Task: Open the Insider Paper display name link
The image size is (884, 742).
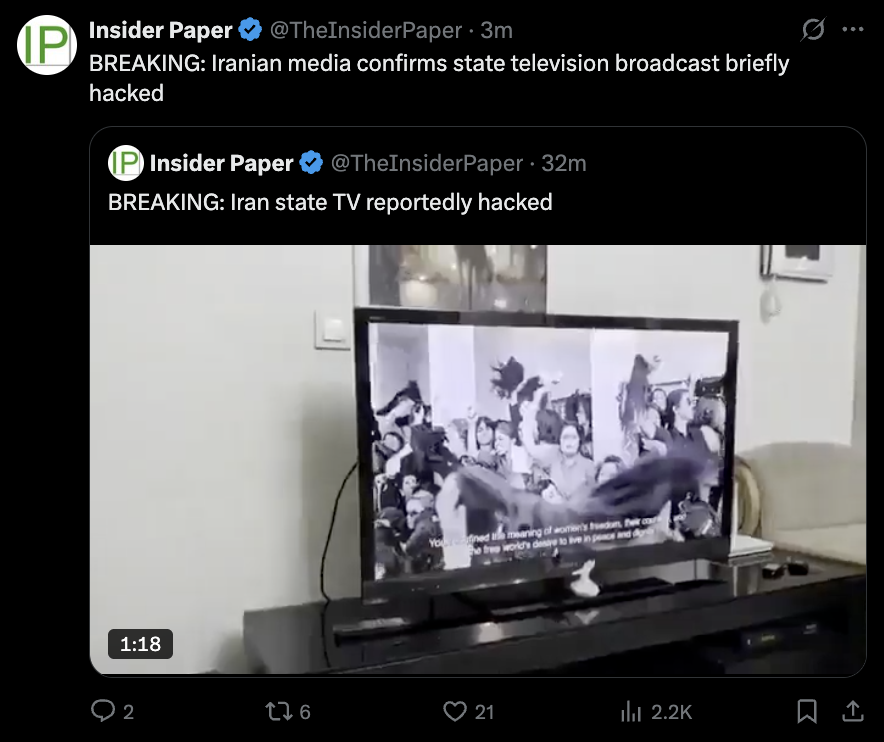Action: 161,30
